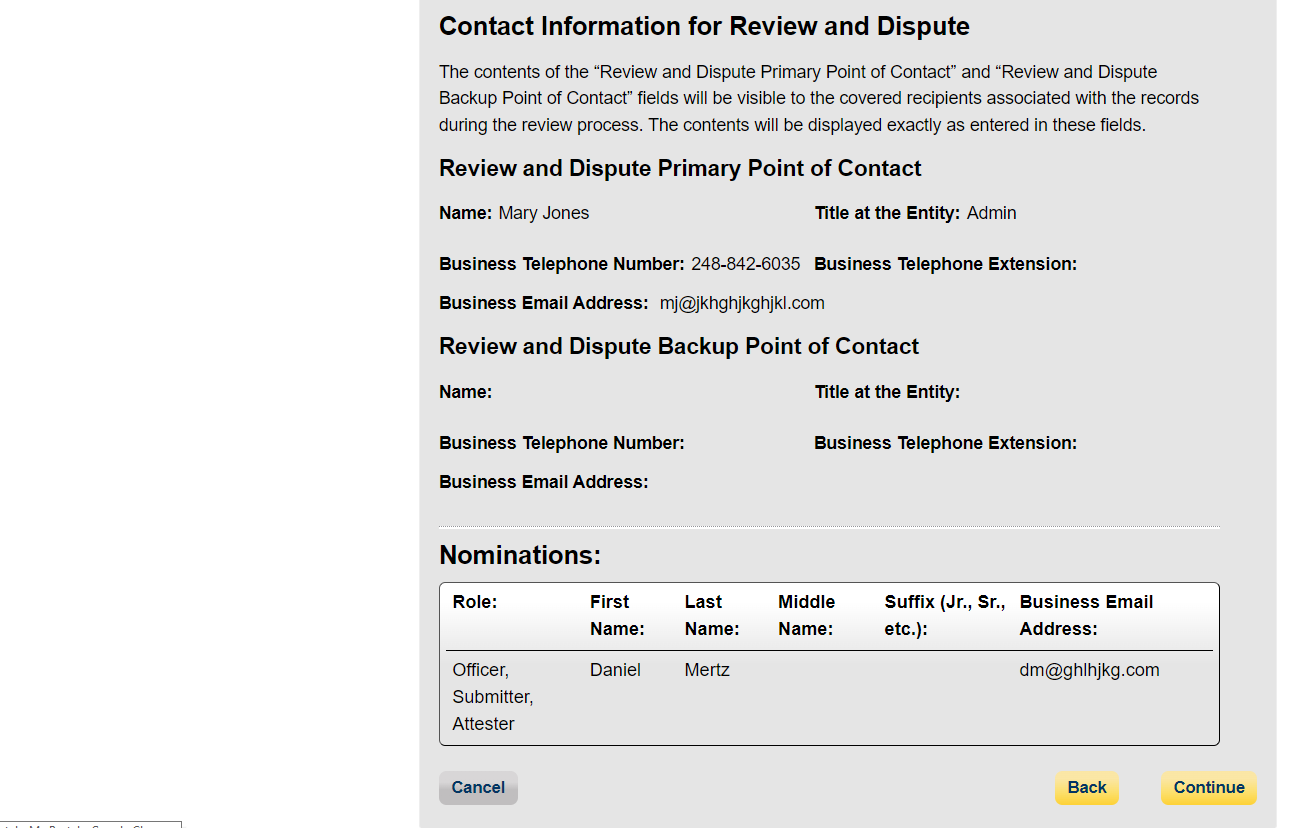Cancel the review form
Viewport: 1306px width, 828px height.
click(x=478, y=788)
